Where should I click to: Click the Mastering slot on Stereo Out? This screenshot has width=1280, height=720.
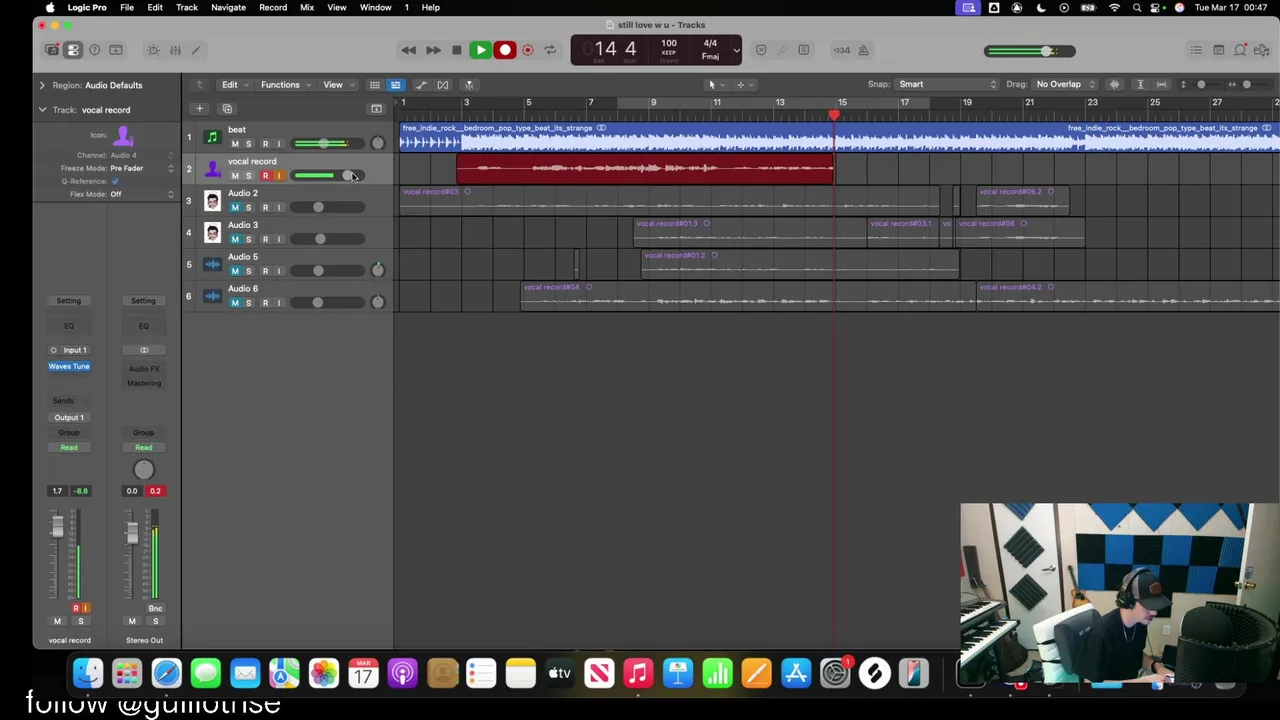tap(144, 383)
